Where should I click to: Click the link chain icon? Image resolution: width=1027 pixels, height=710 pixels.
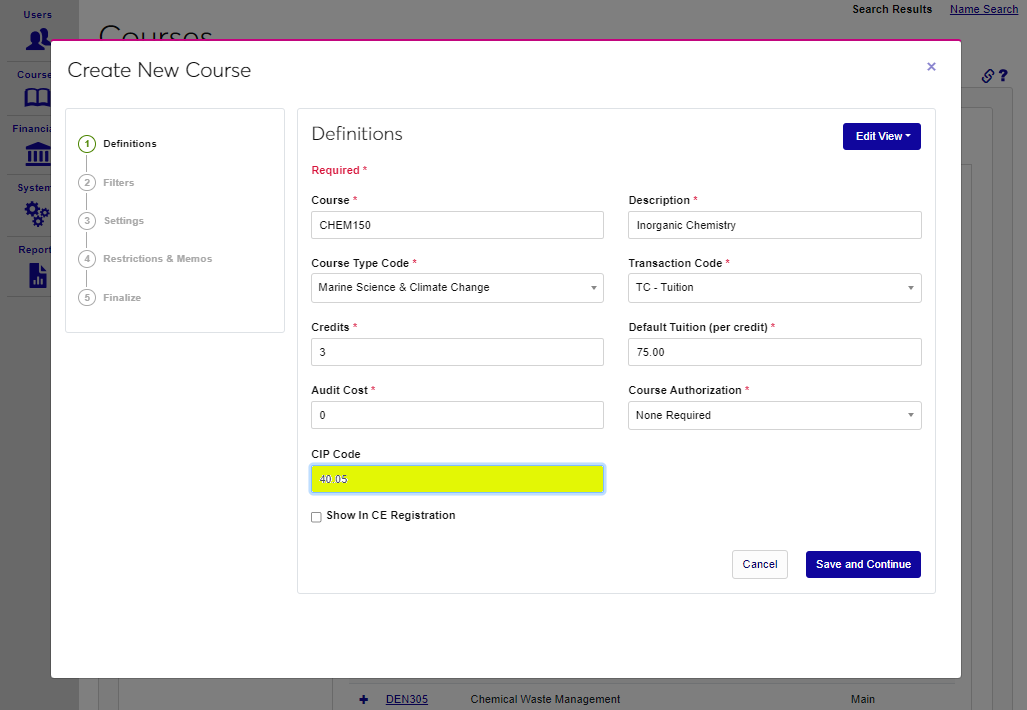pyautogui.click(x=987, y=76)
